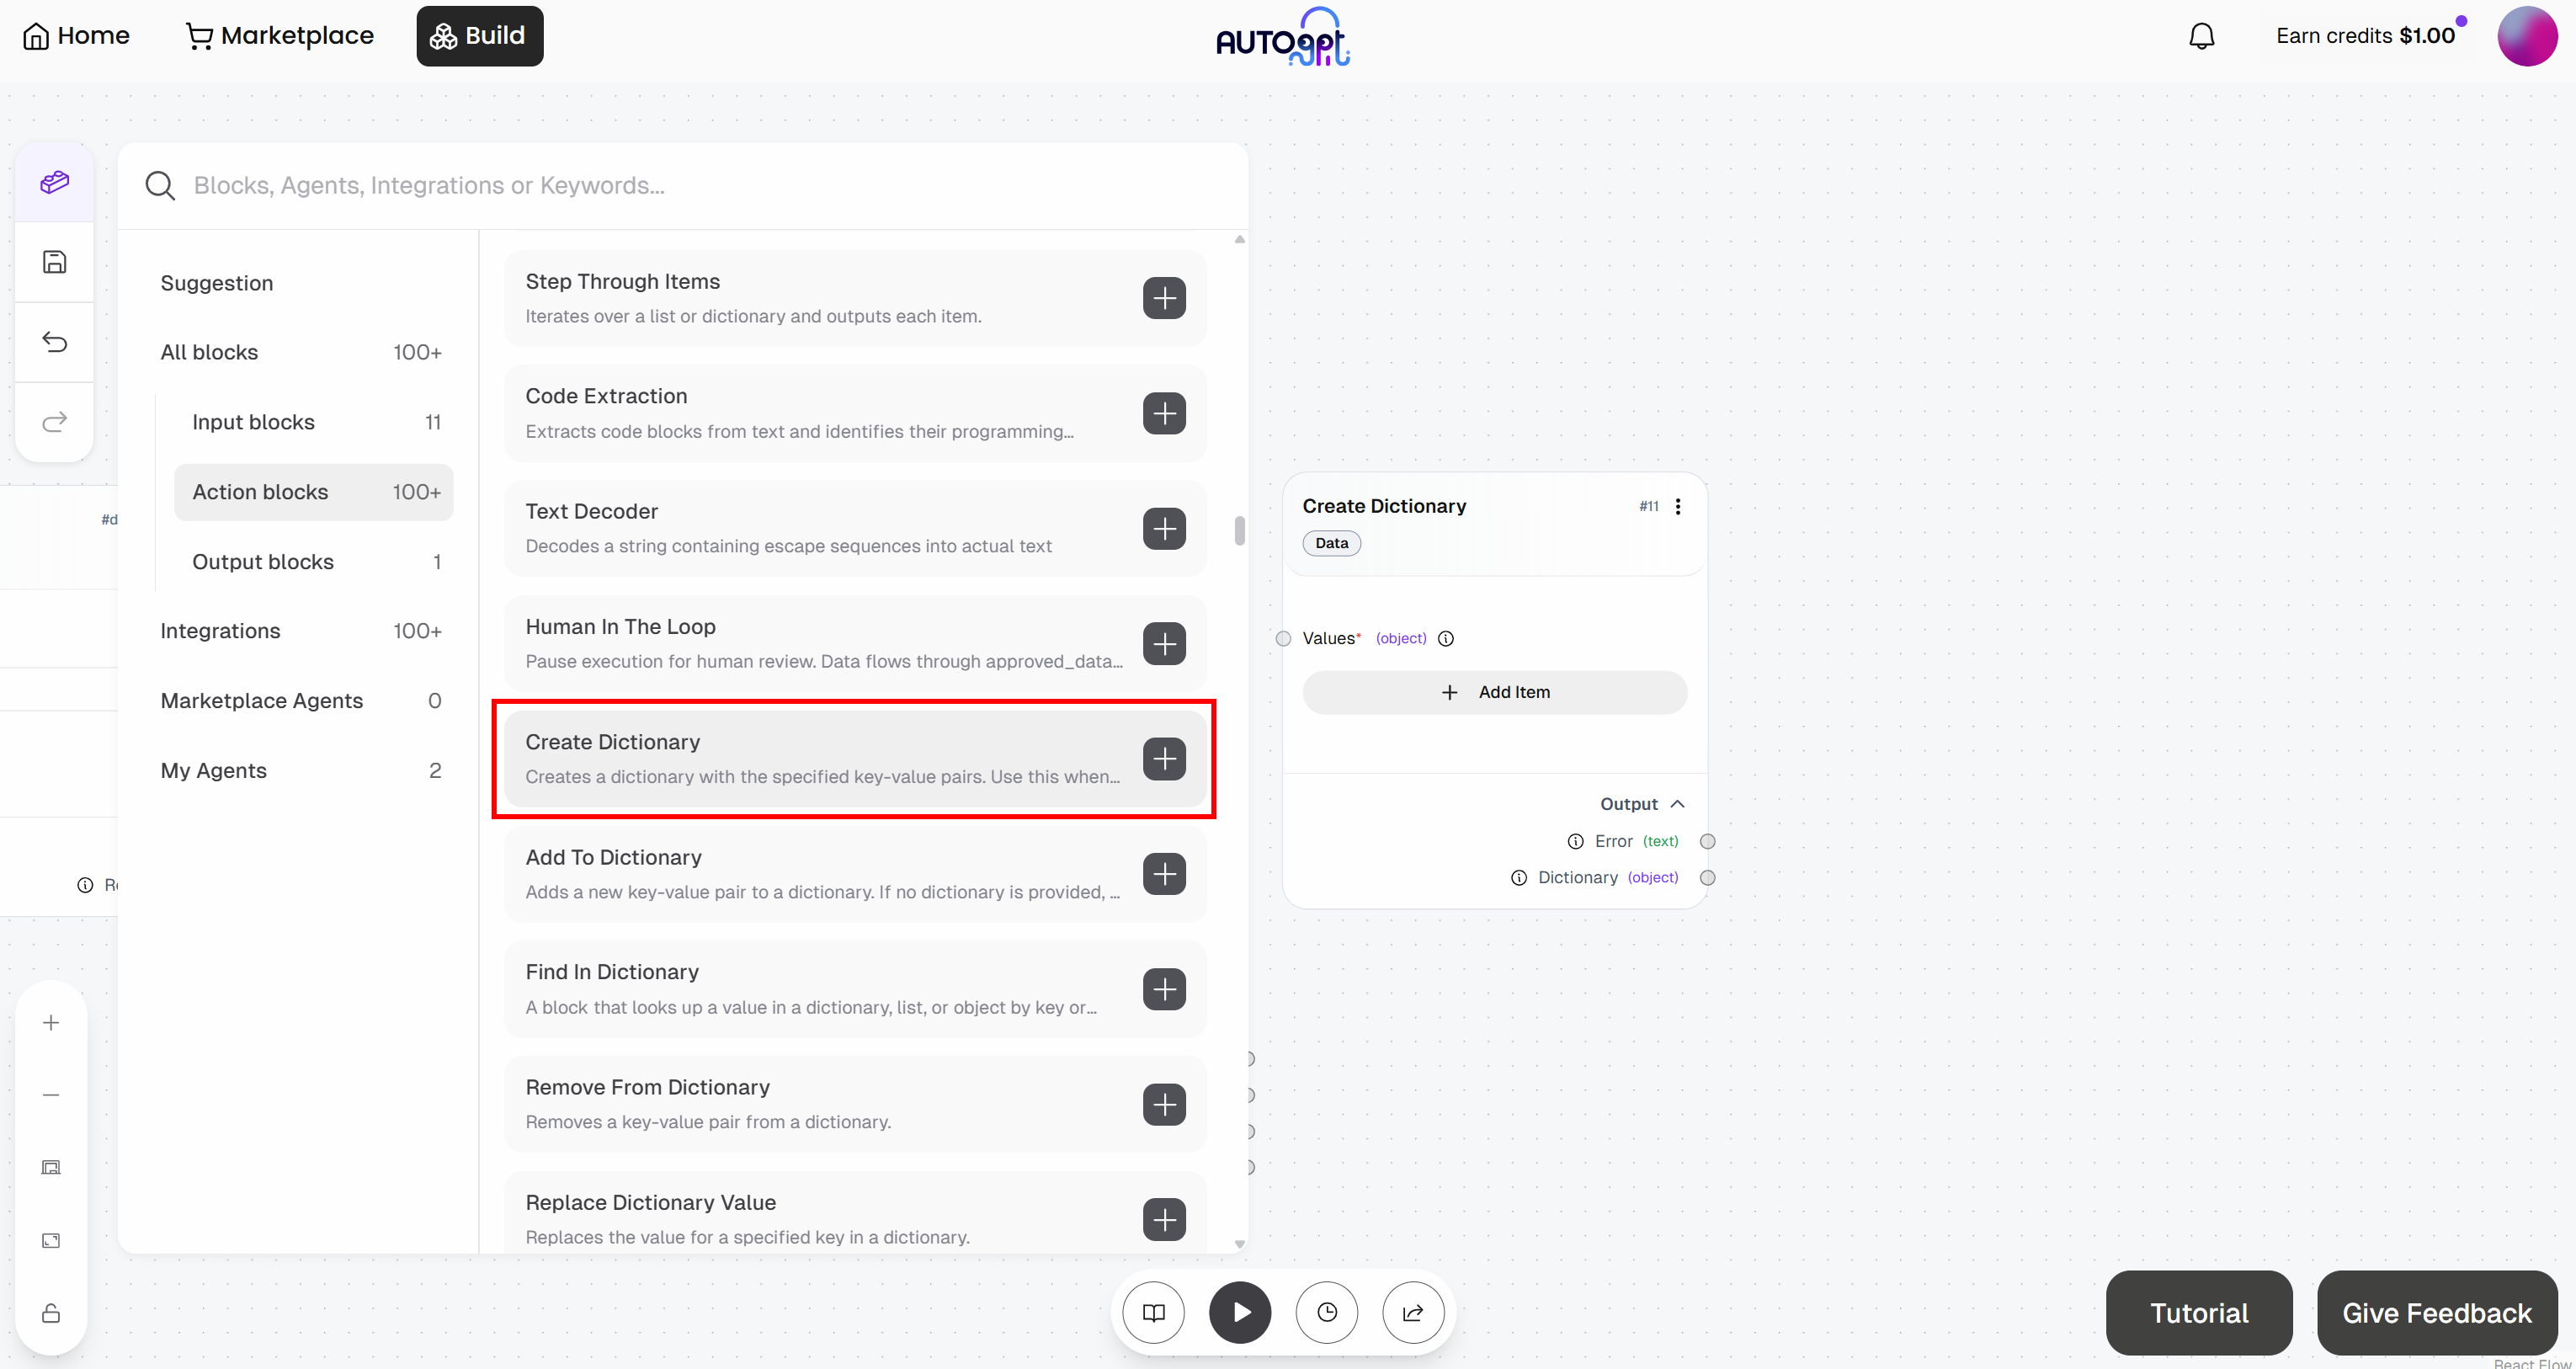Viewport: 2576px width, 1369px height.
Task: Open the notifications bell
Action: (x=2202, y=35)
